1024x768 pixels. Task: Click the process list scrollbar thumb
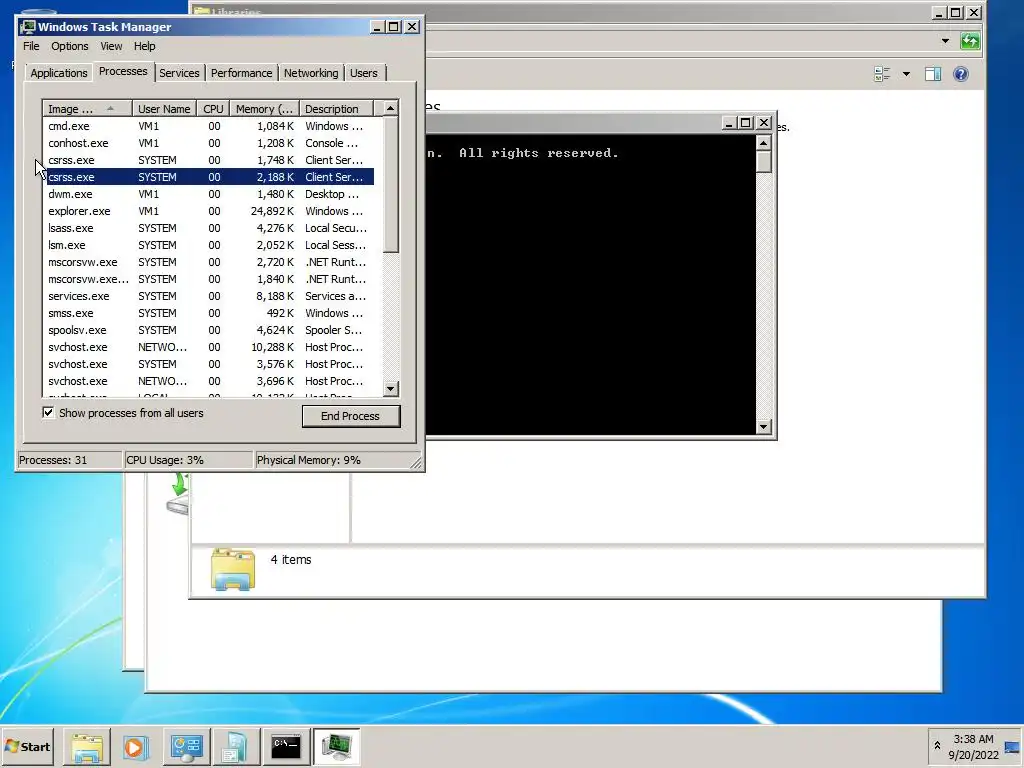coord(391,185)
